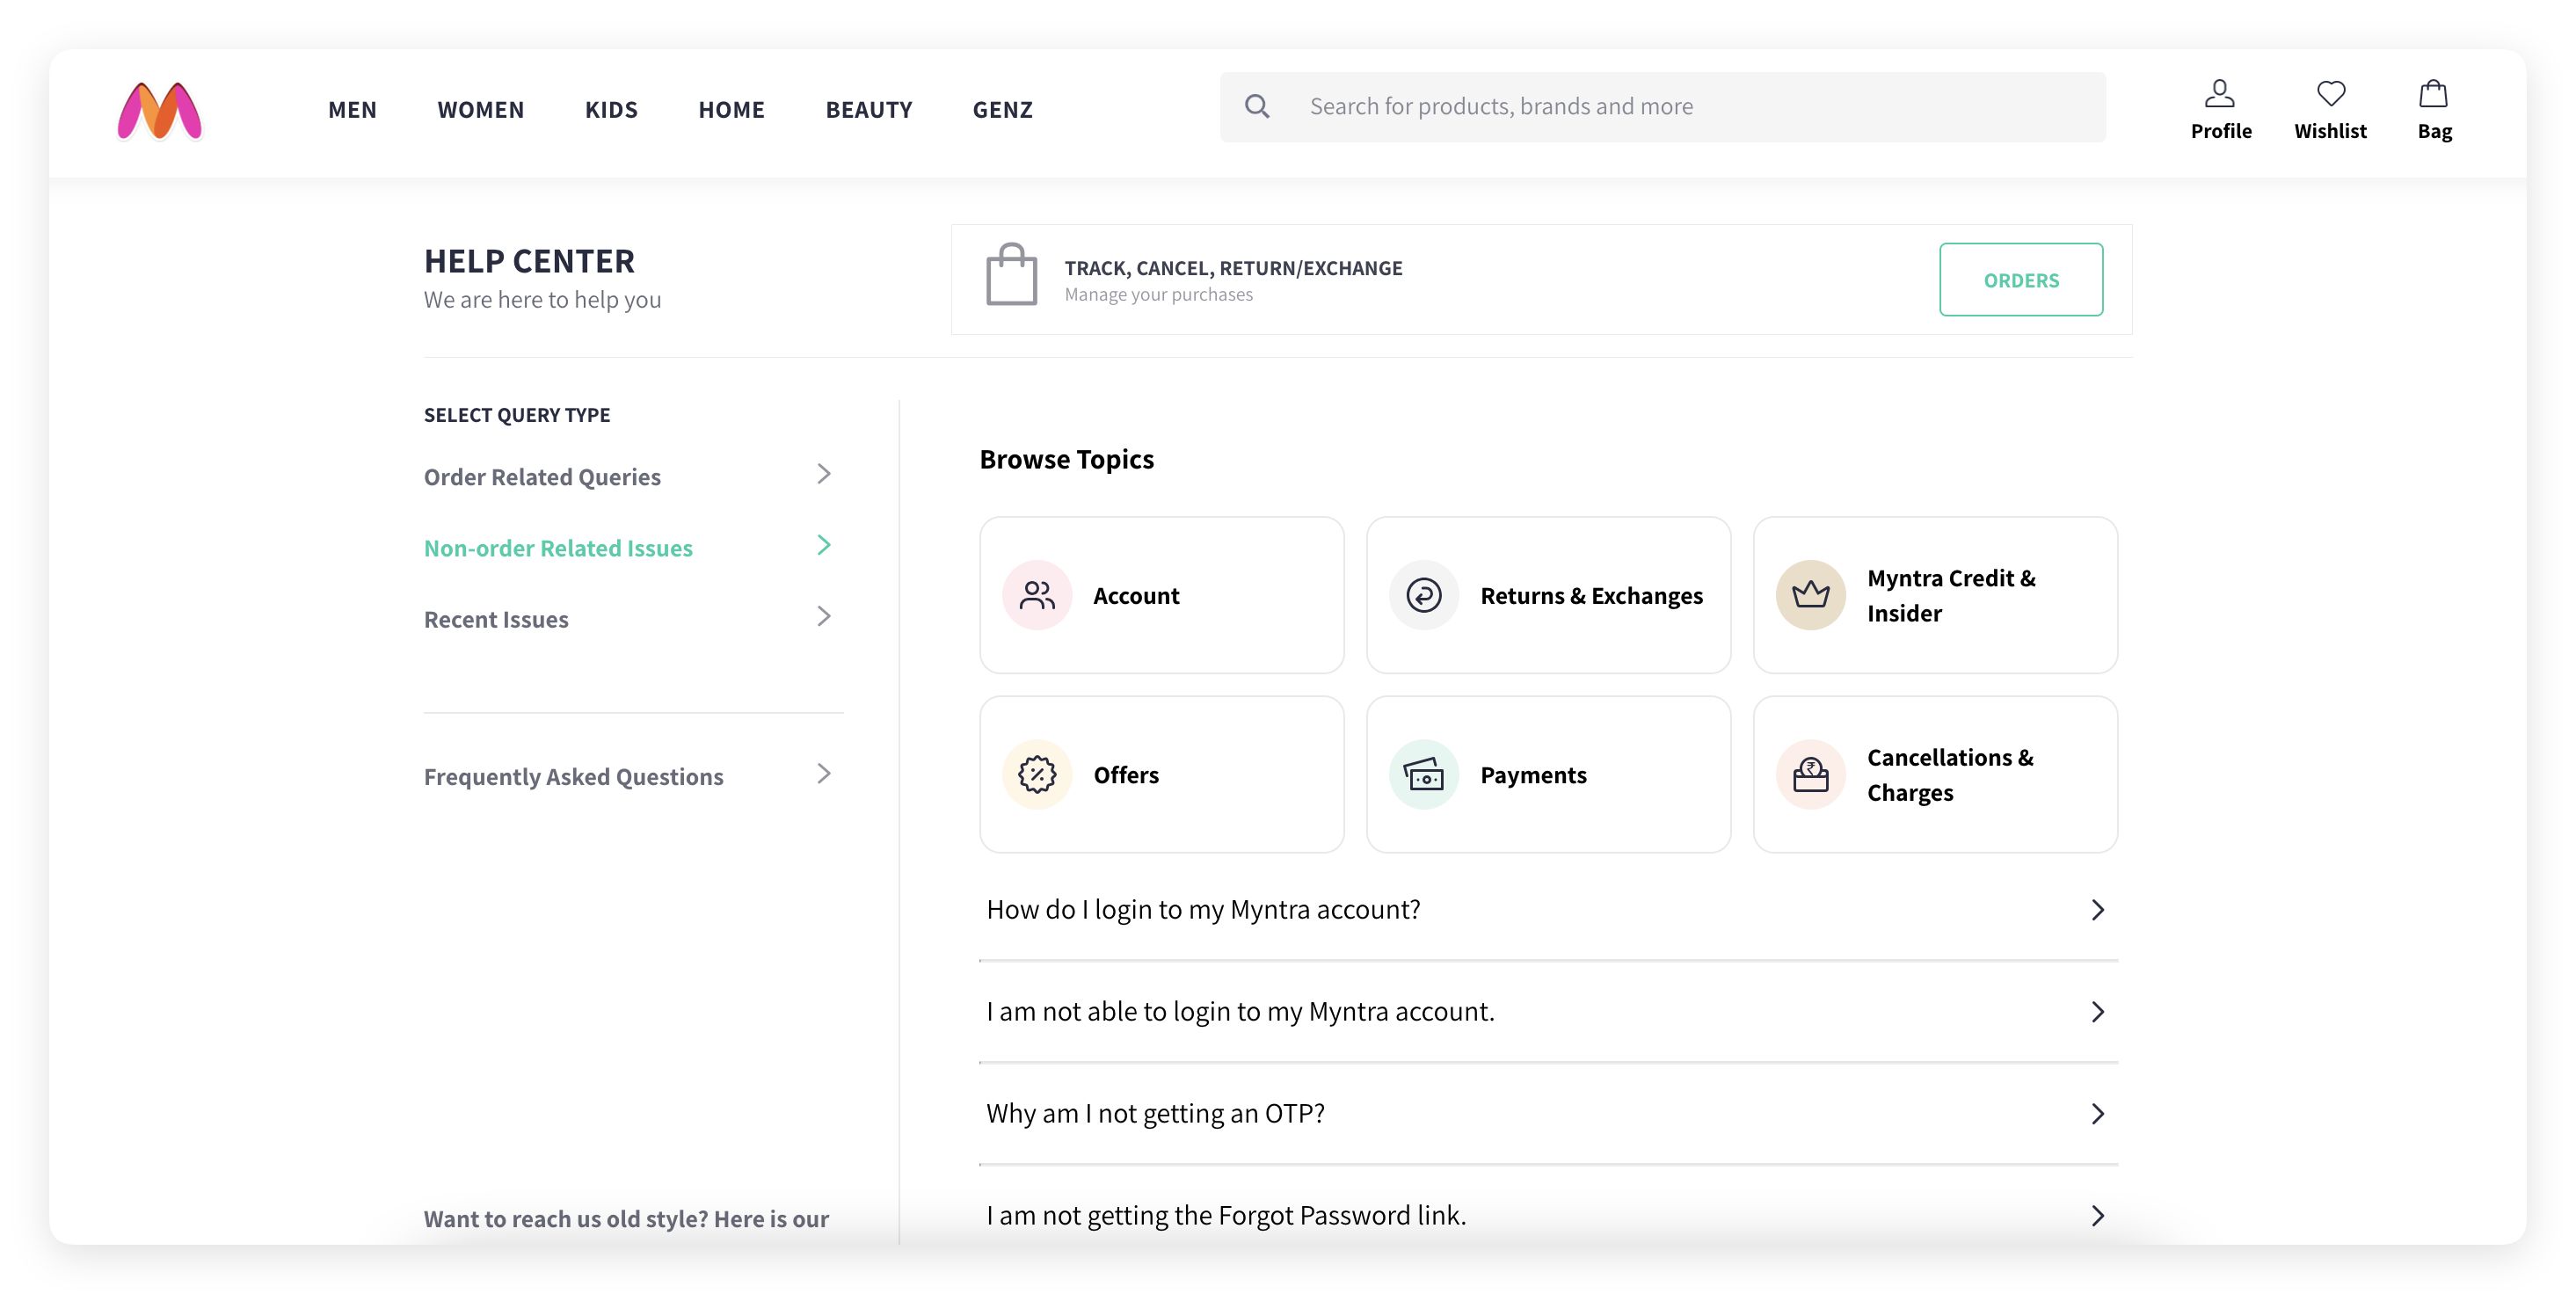
Task: Expand 'How do I login' question arrow
Action: click(x=2098, y=909)
